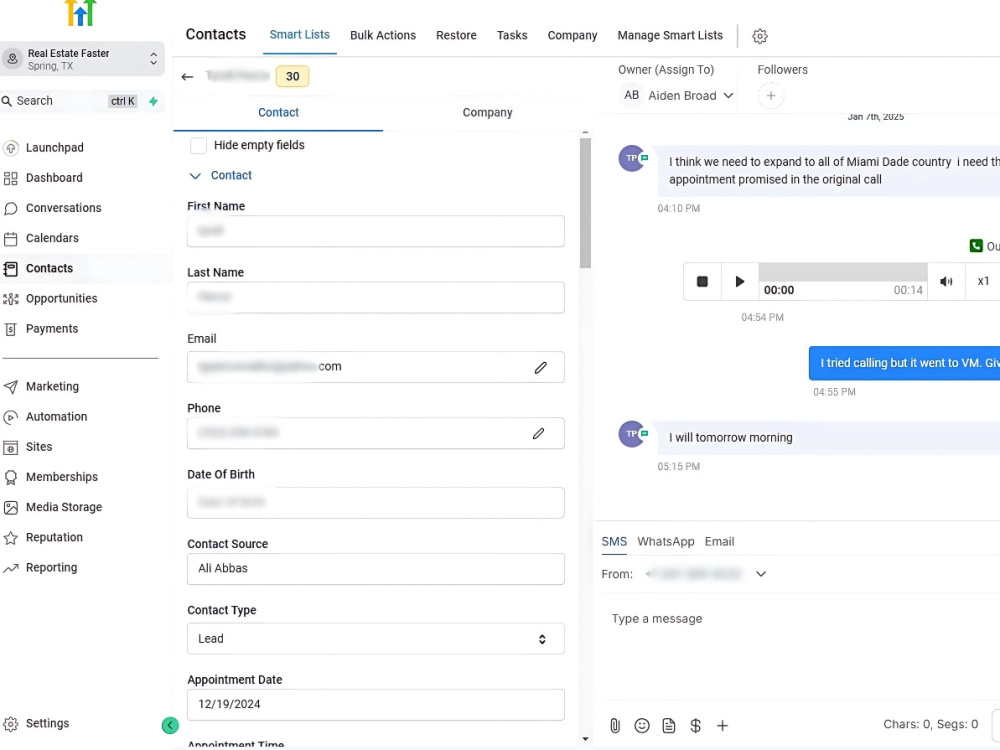The height and width of the screenshot is (750, 1000).
Task: Open Calendars from the sidebar
Action: pos(52,238)
